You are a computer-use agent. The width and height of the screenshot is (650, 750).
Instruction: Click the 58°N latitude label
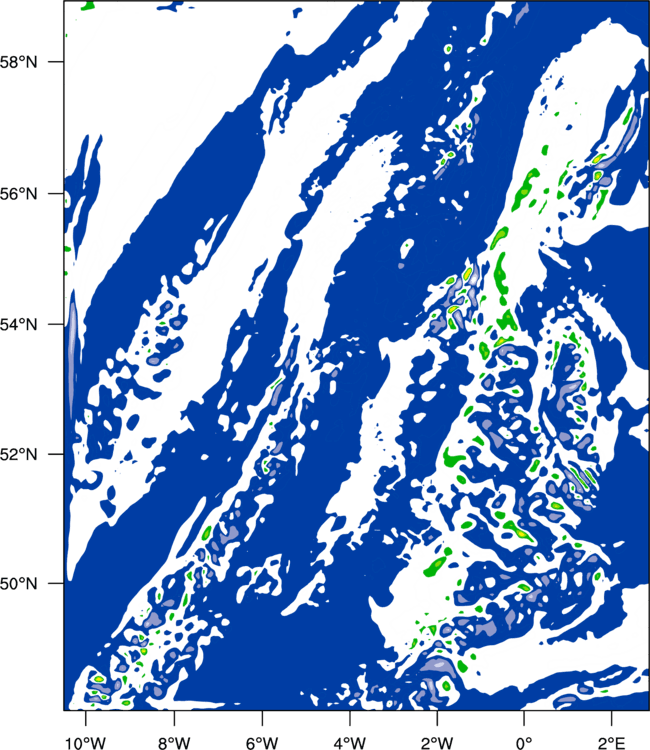coord(19,62)
